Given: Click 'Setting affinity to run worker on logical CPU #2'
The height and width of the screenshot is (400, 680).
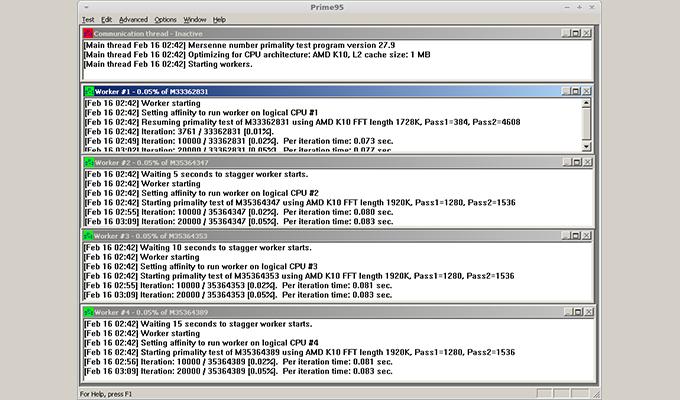Looking at the screenshot, I should click(x=201, y=193).
